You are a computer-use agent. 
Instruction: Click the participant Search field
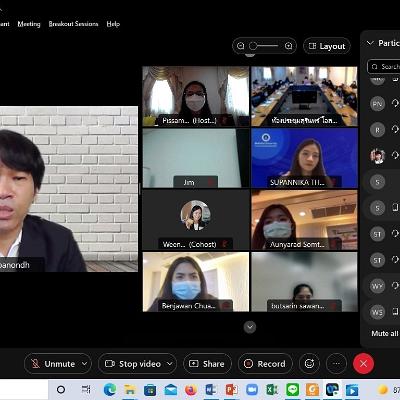click(384, 67)
